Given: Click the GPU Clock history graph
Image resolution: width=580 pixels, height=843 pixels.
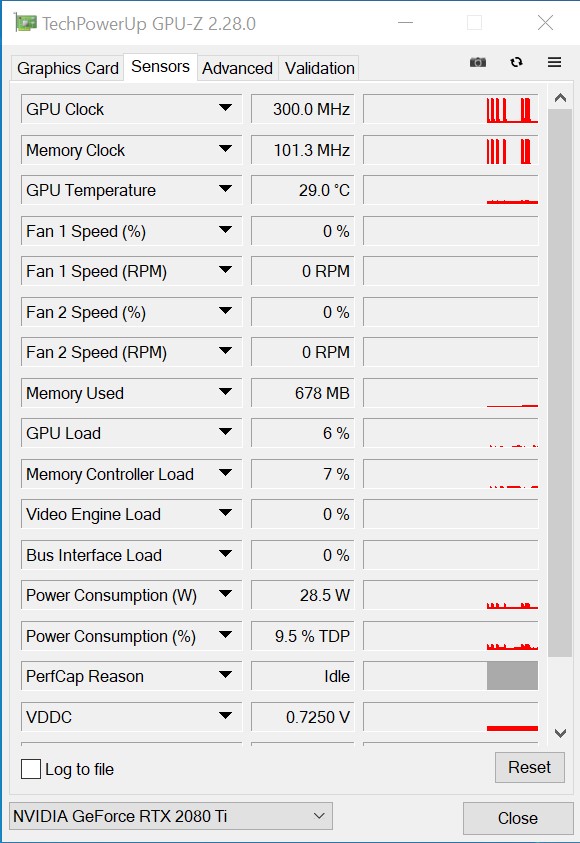Looking at the screenshot, I should (450, 109).
